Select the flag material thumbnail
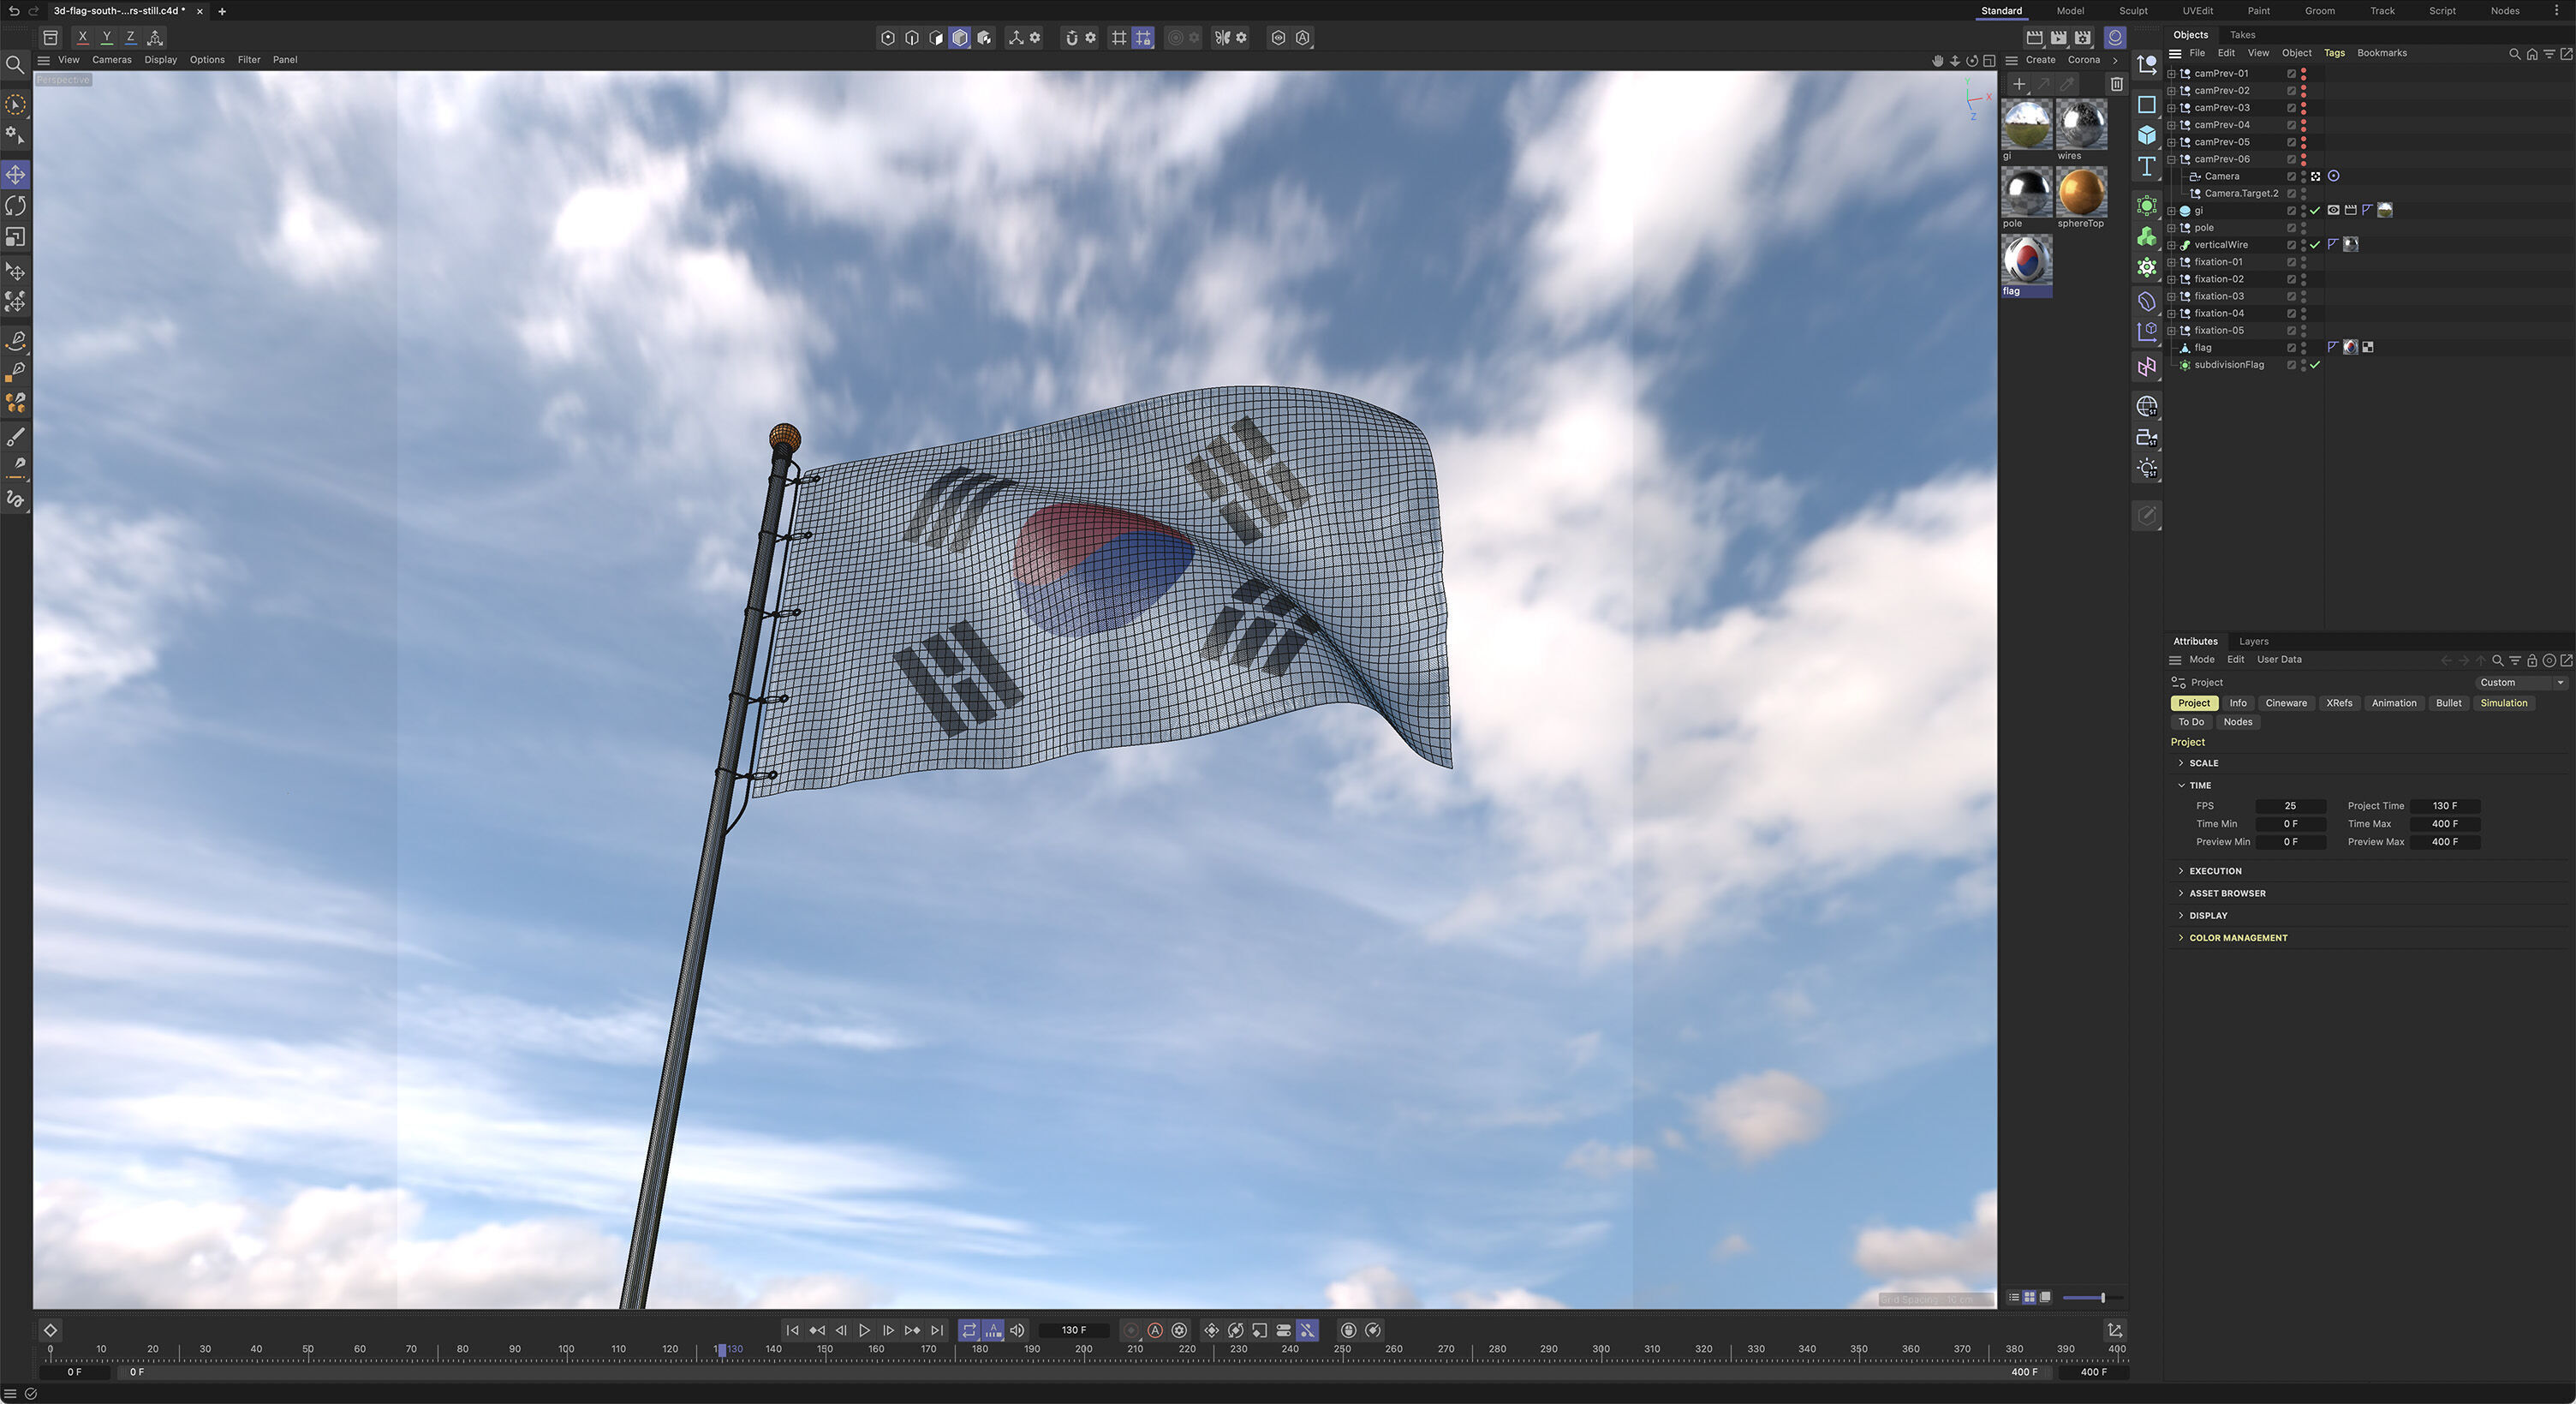The image size is (2576, 1404). [2026, 260]
